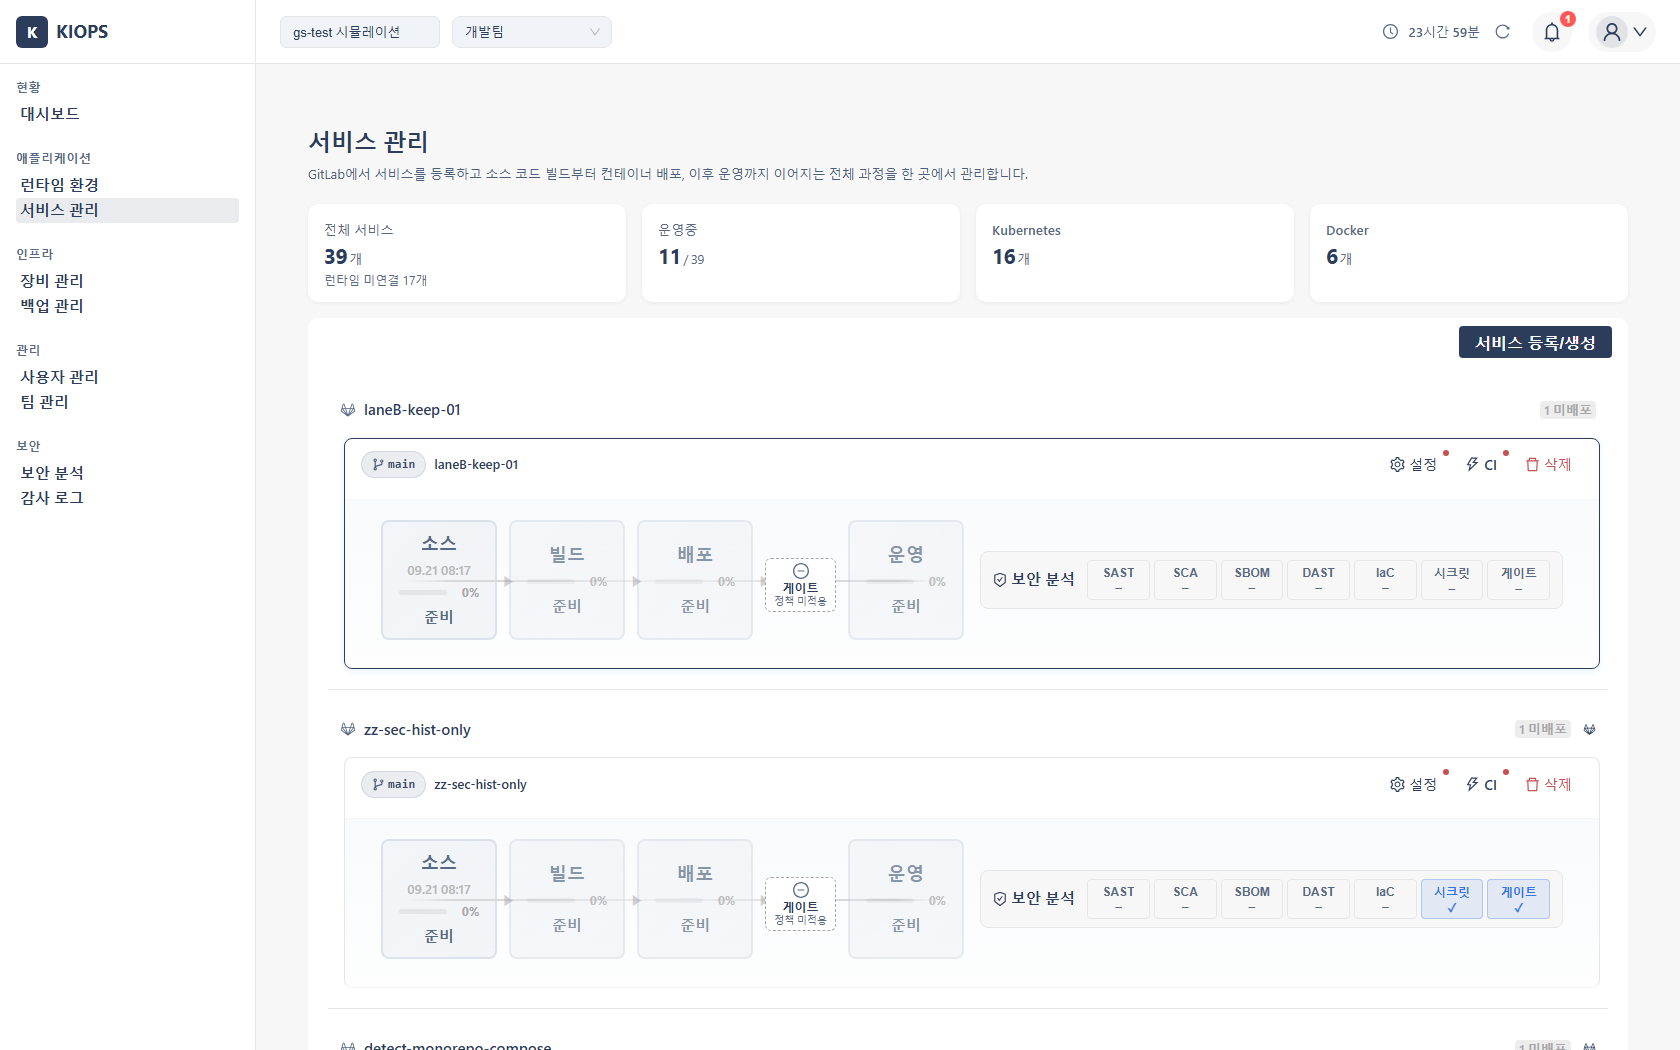This screenshot has height=1050, width=1680.
Task: Delete the laneB-keep-01 service
Action: [1548, 465]
